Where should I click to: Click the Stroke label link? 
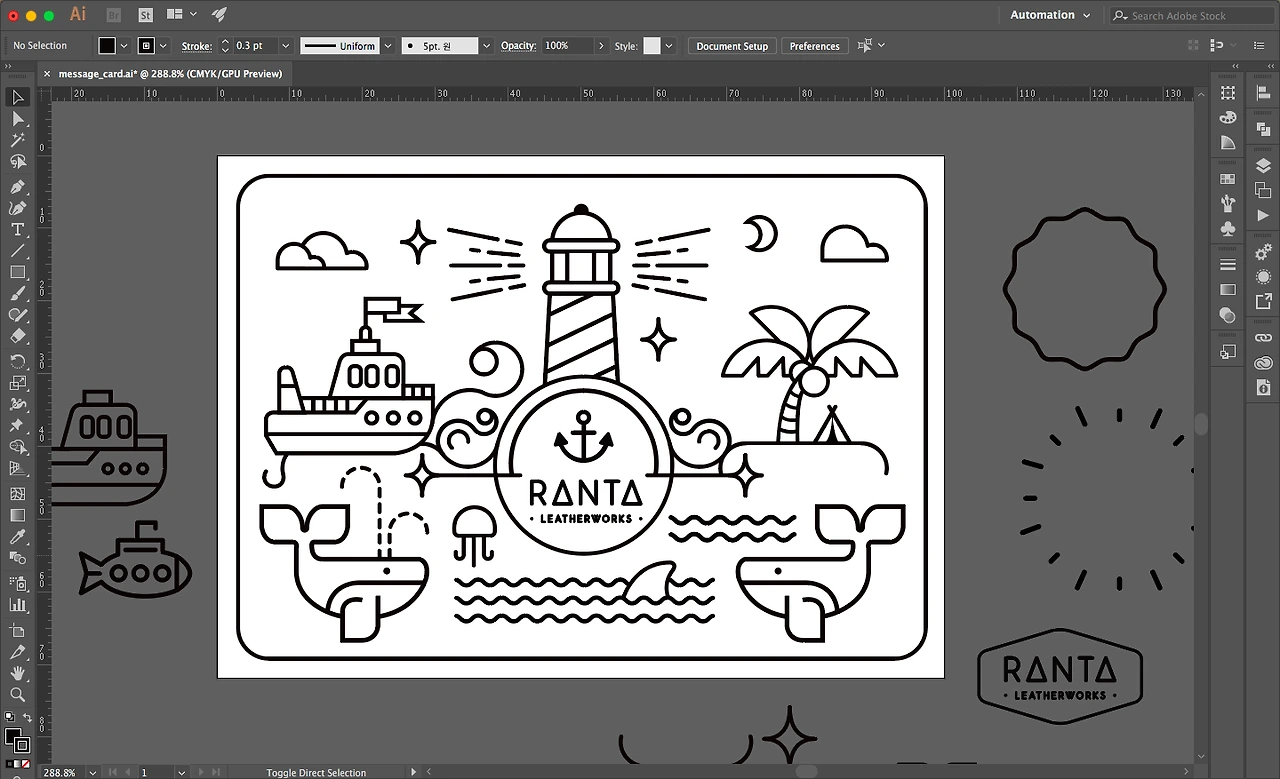pos(196,46)
